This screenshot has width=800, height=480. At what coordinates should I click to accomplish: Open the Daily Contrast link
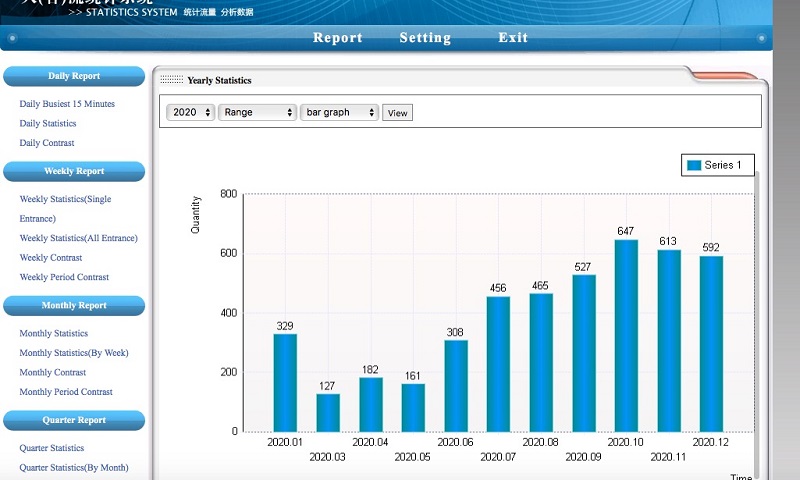click(46, 143)
